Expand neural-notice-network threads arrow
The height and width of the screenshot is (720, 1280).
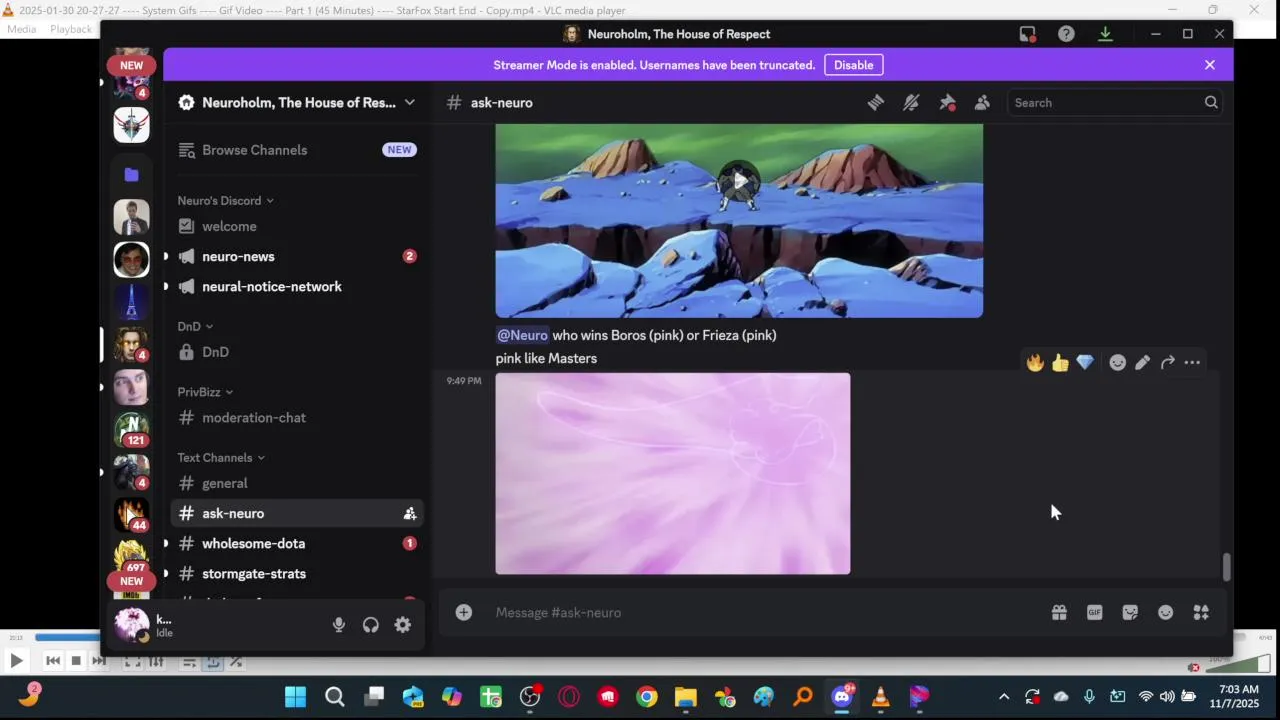click(166, 286)
